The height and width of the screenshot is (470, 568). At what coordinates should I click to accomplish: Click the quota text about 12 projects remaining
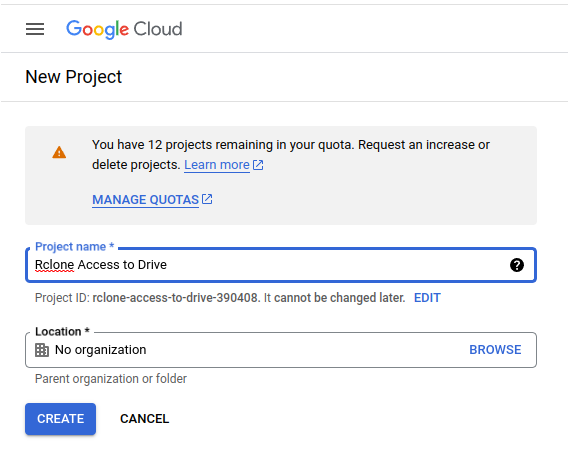click(x=291, y=155)
